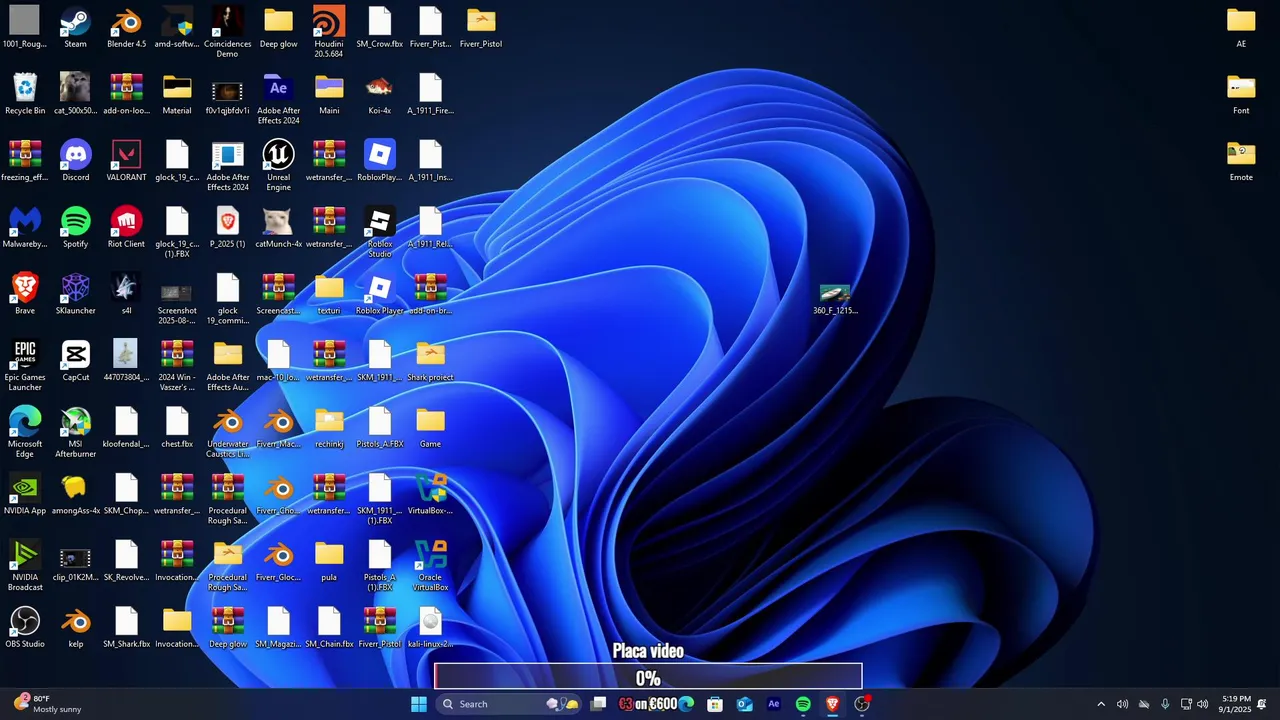The image size is (1280, 720).
Task: Select the CapCut desktop icon
Action: point(75,361)
